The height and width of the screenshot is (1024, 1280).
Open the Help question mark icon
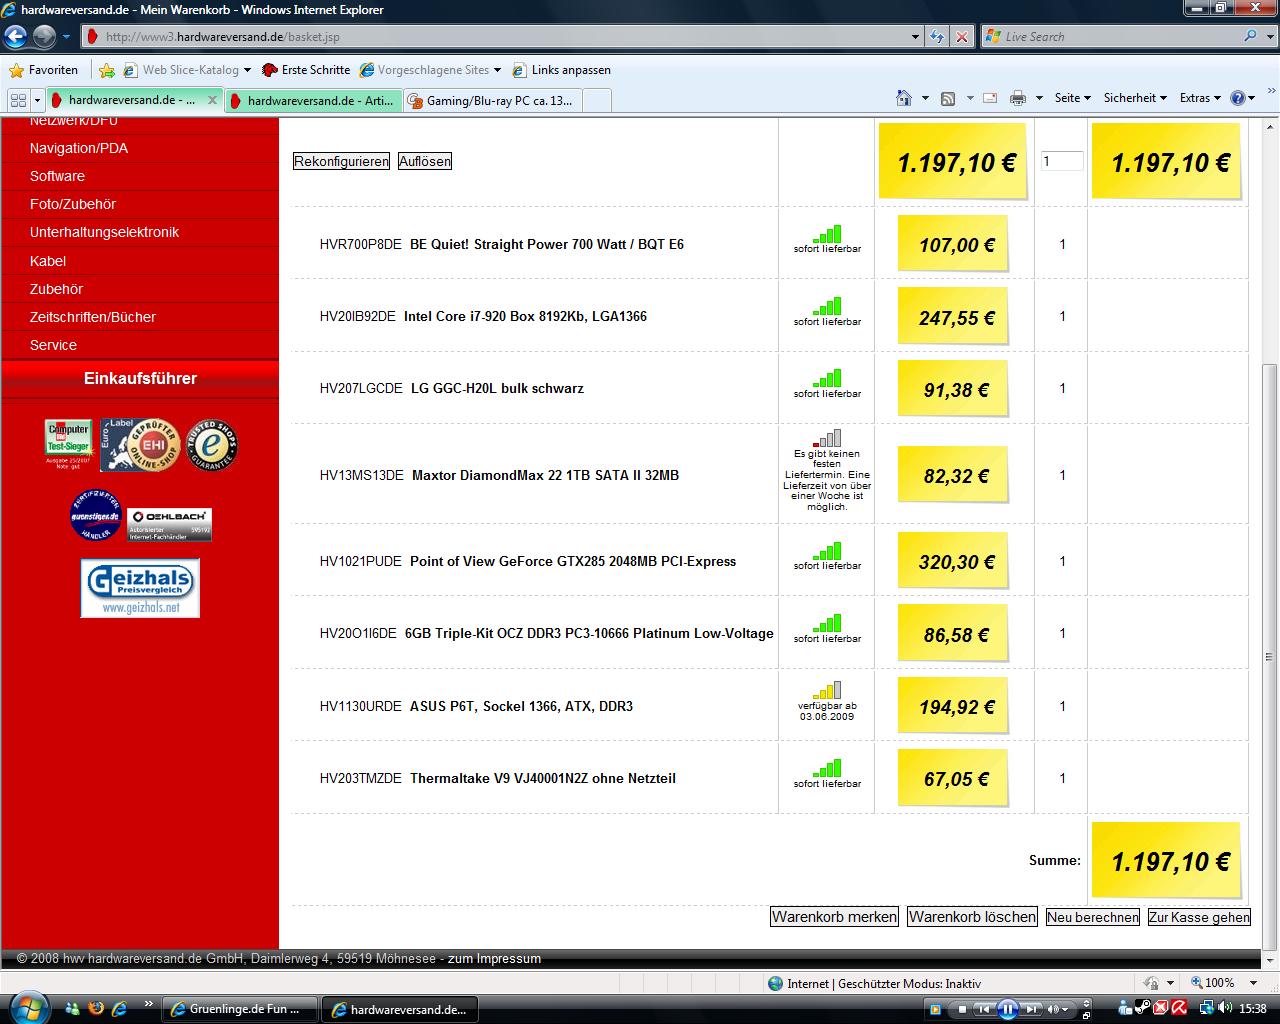[x=1238, y=98]
